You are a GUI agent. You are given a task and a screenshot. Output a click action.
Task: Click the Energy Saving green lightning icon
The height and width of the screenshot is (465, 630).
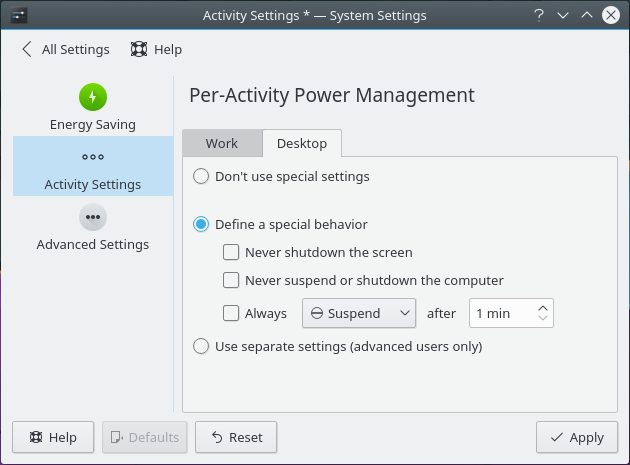(93, 97)
